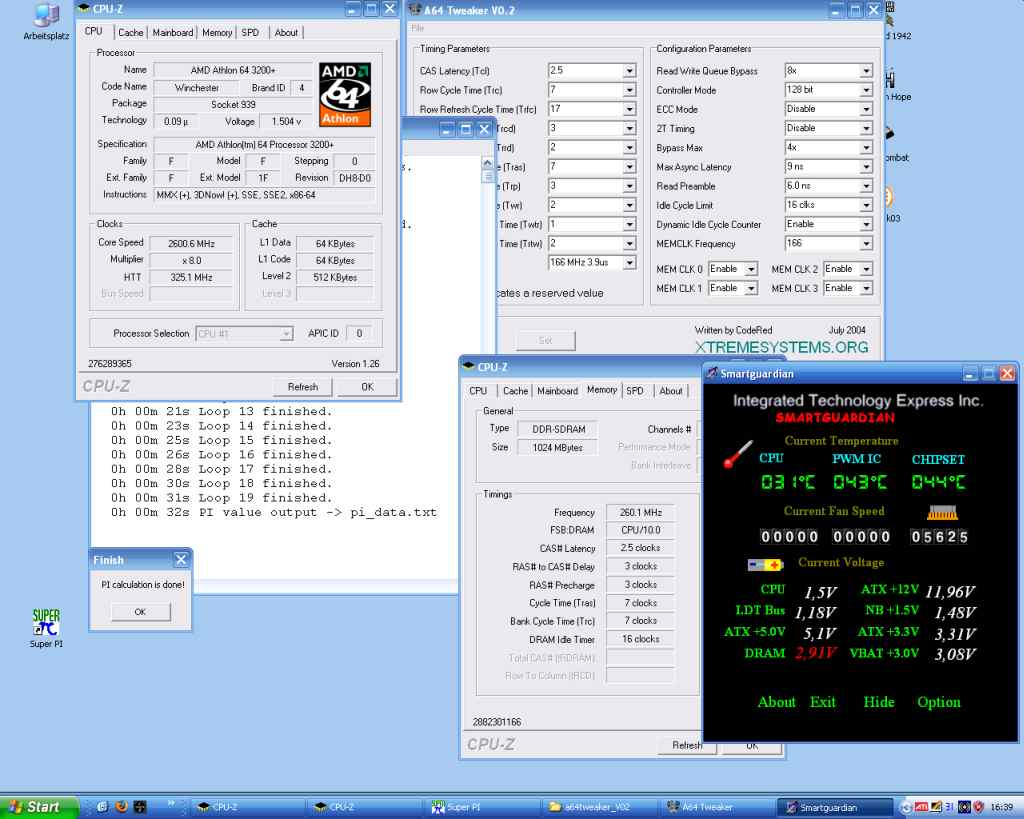Click the Super PI scrollbar up arrow

click(x=487, y=163)
